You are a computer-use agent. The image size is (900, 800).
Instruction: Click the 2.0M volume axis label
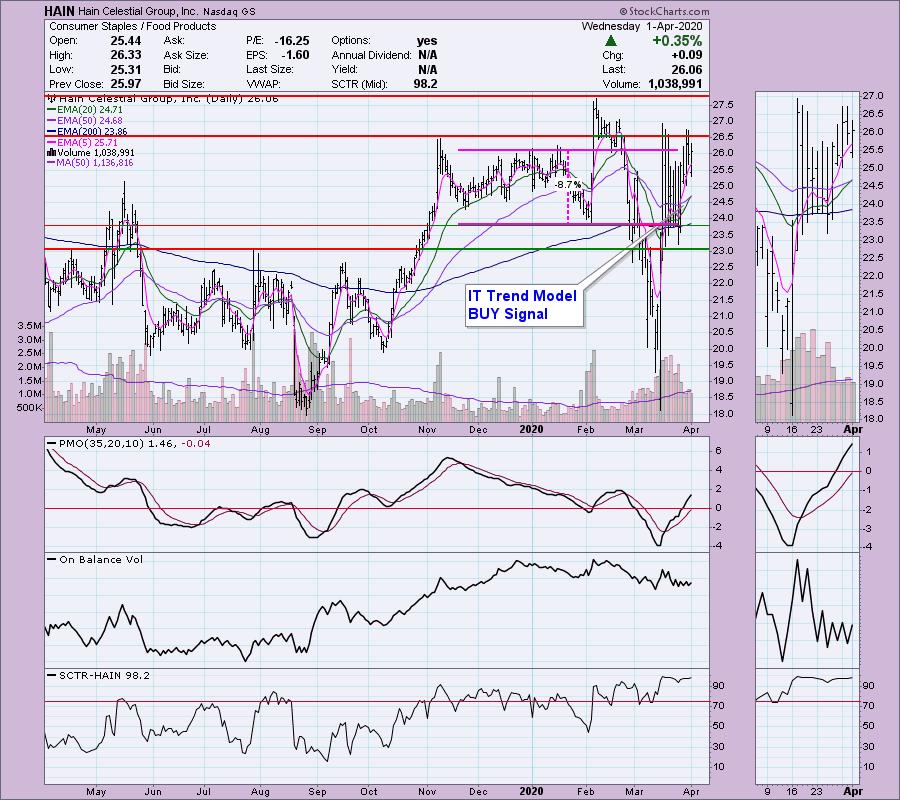(x=30, y=367)
